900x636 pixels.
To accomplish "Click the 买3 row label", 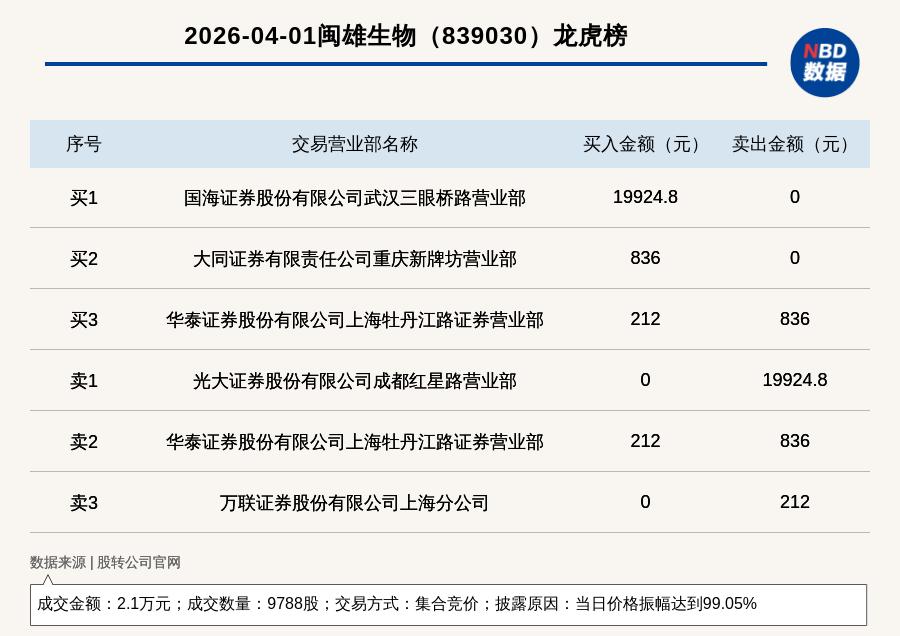I will tap(84, 320).
